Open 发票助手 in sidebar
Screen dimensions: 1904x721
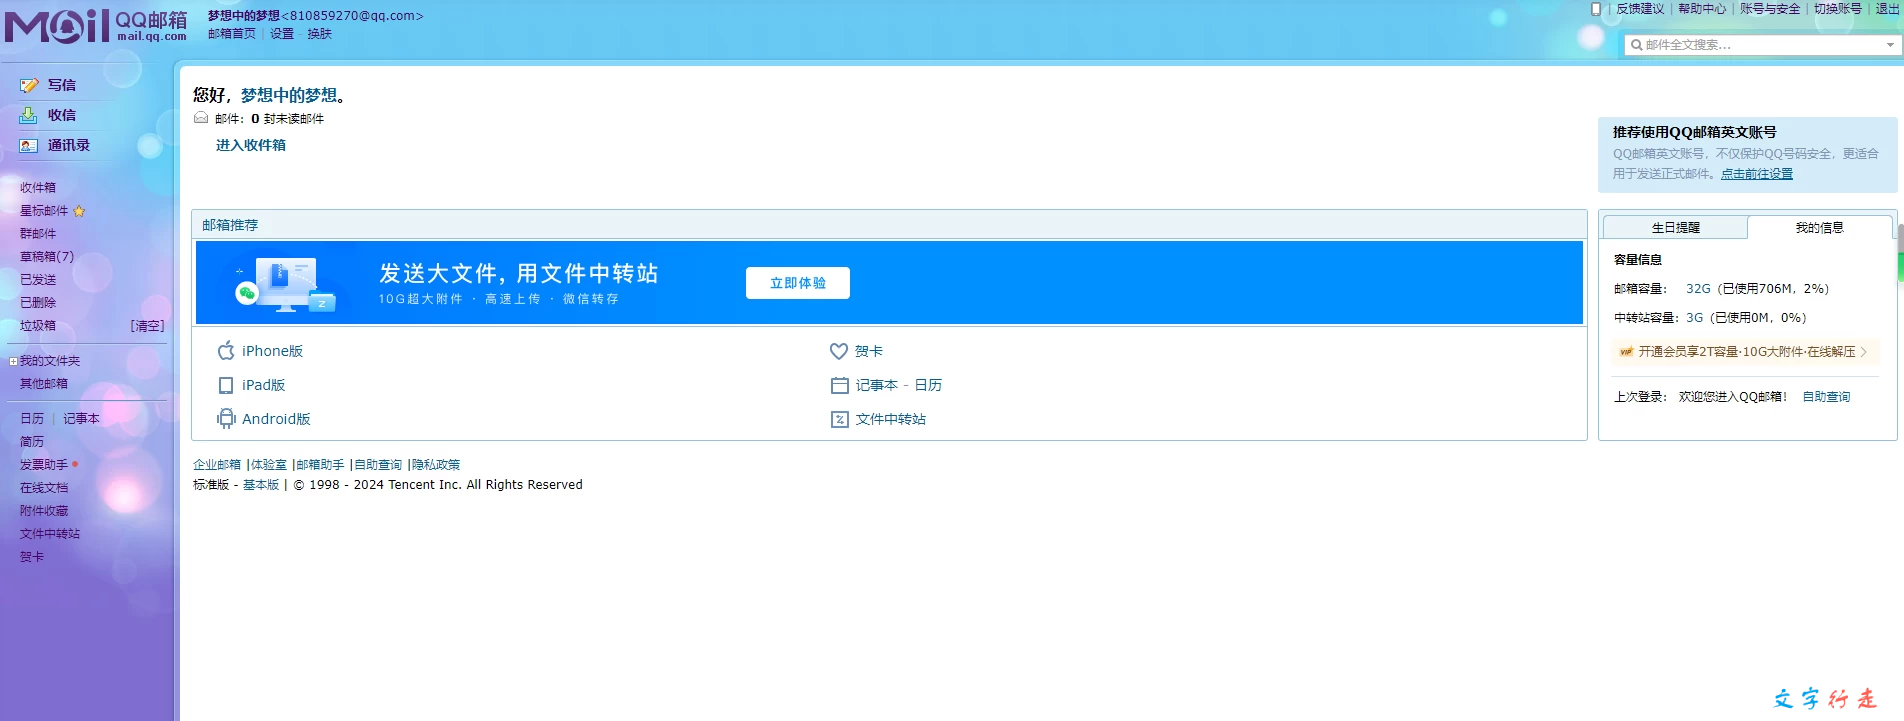(x=44, y=465)
